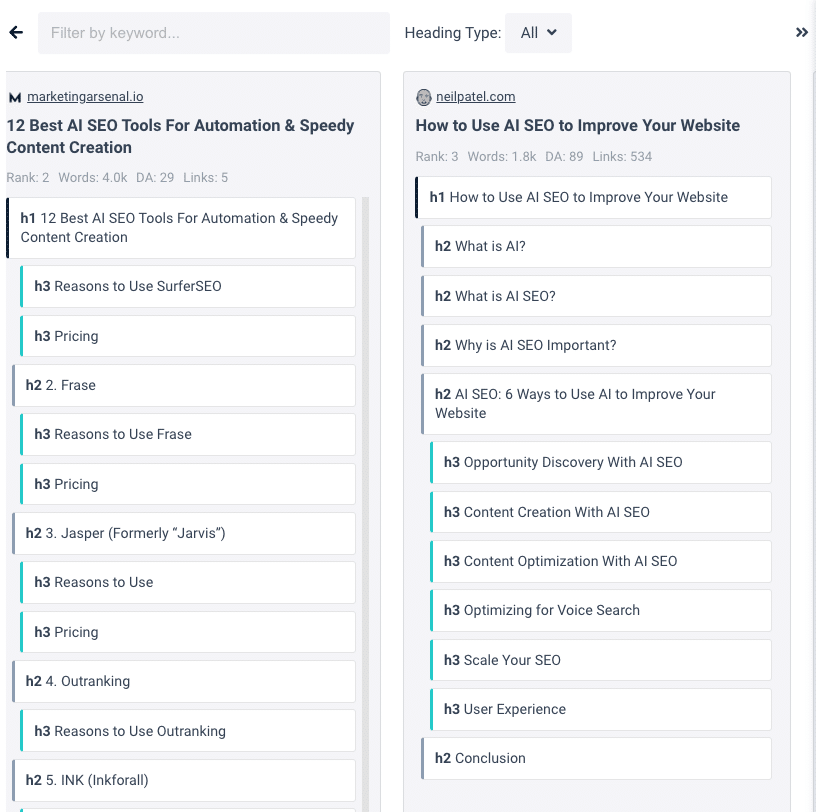Open the Heading Type dropdown
The width and height of the screenshot is (816, 812).
click(538, 33)
